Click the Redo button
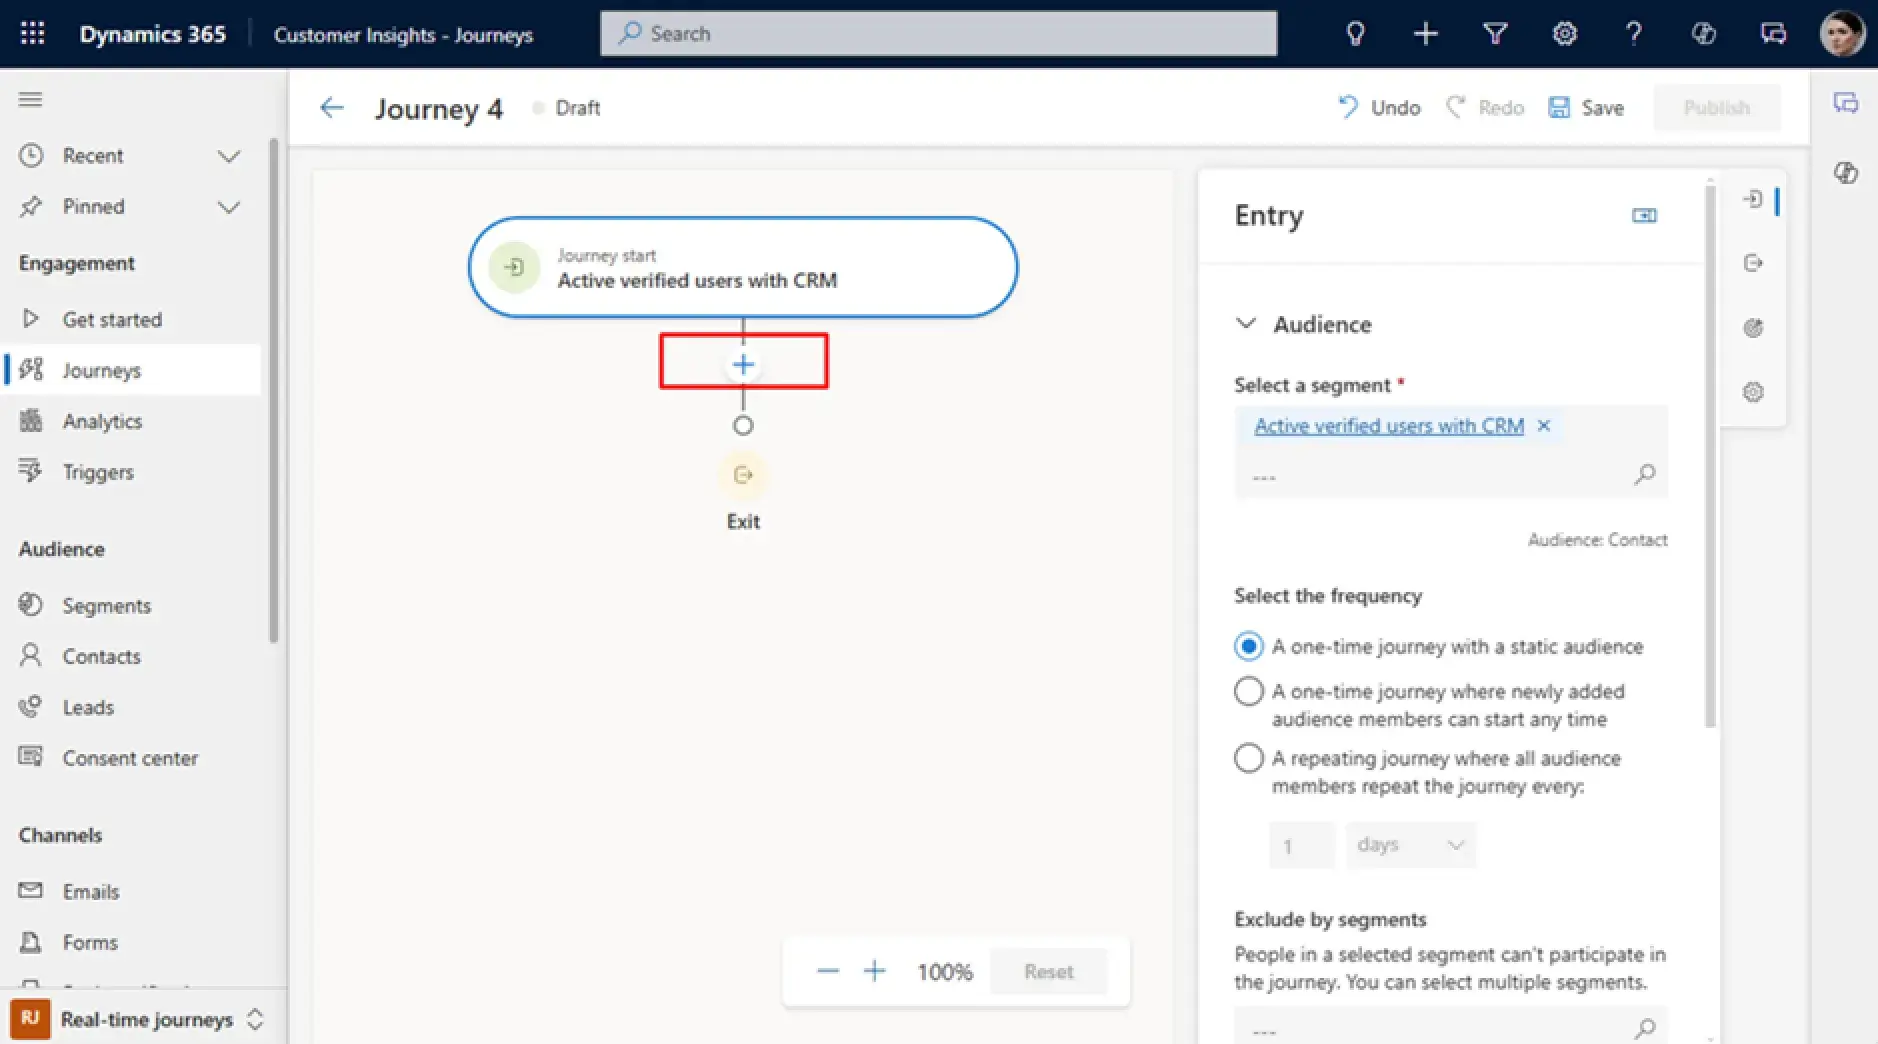This screenshot has height=1044, width=1878. (1485, 108)
